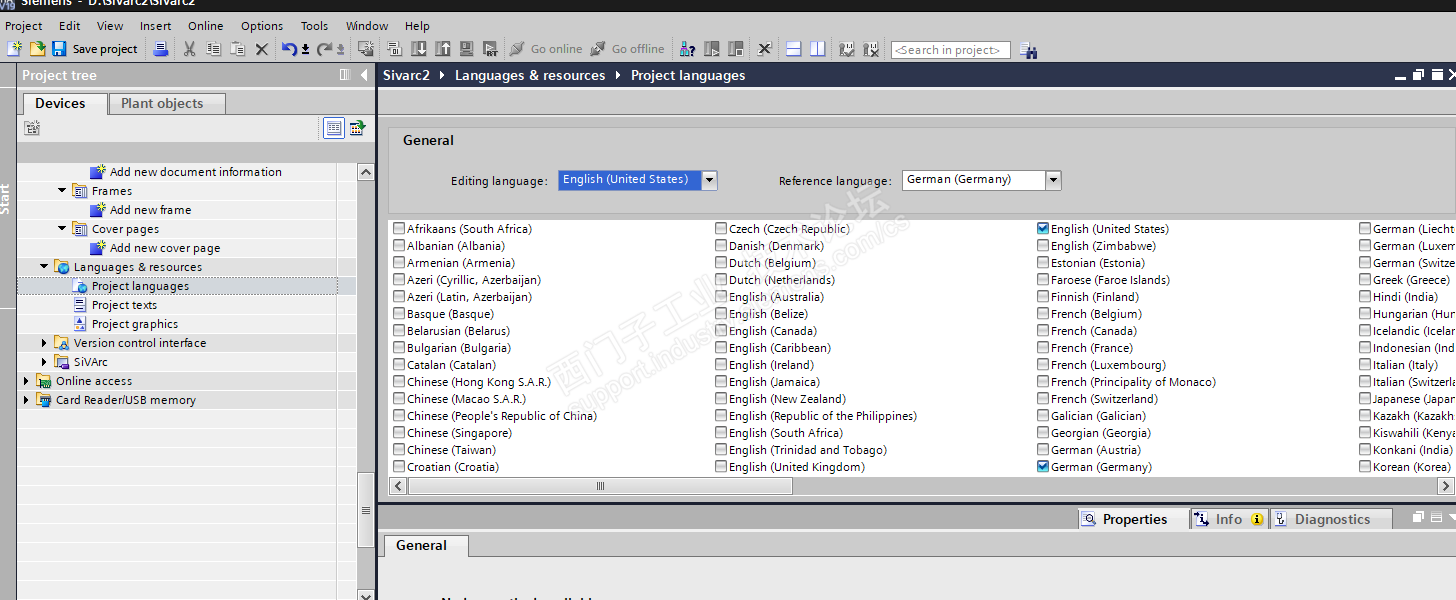Click the cross-references X icon in toolbar
The image size is (1456, 600).
click(x=764, y=49)
